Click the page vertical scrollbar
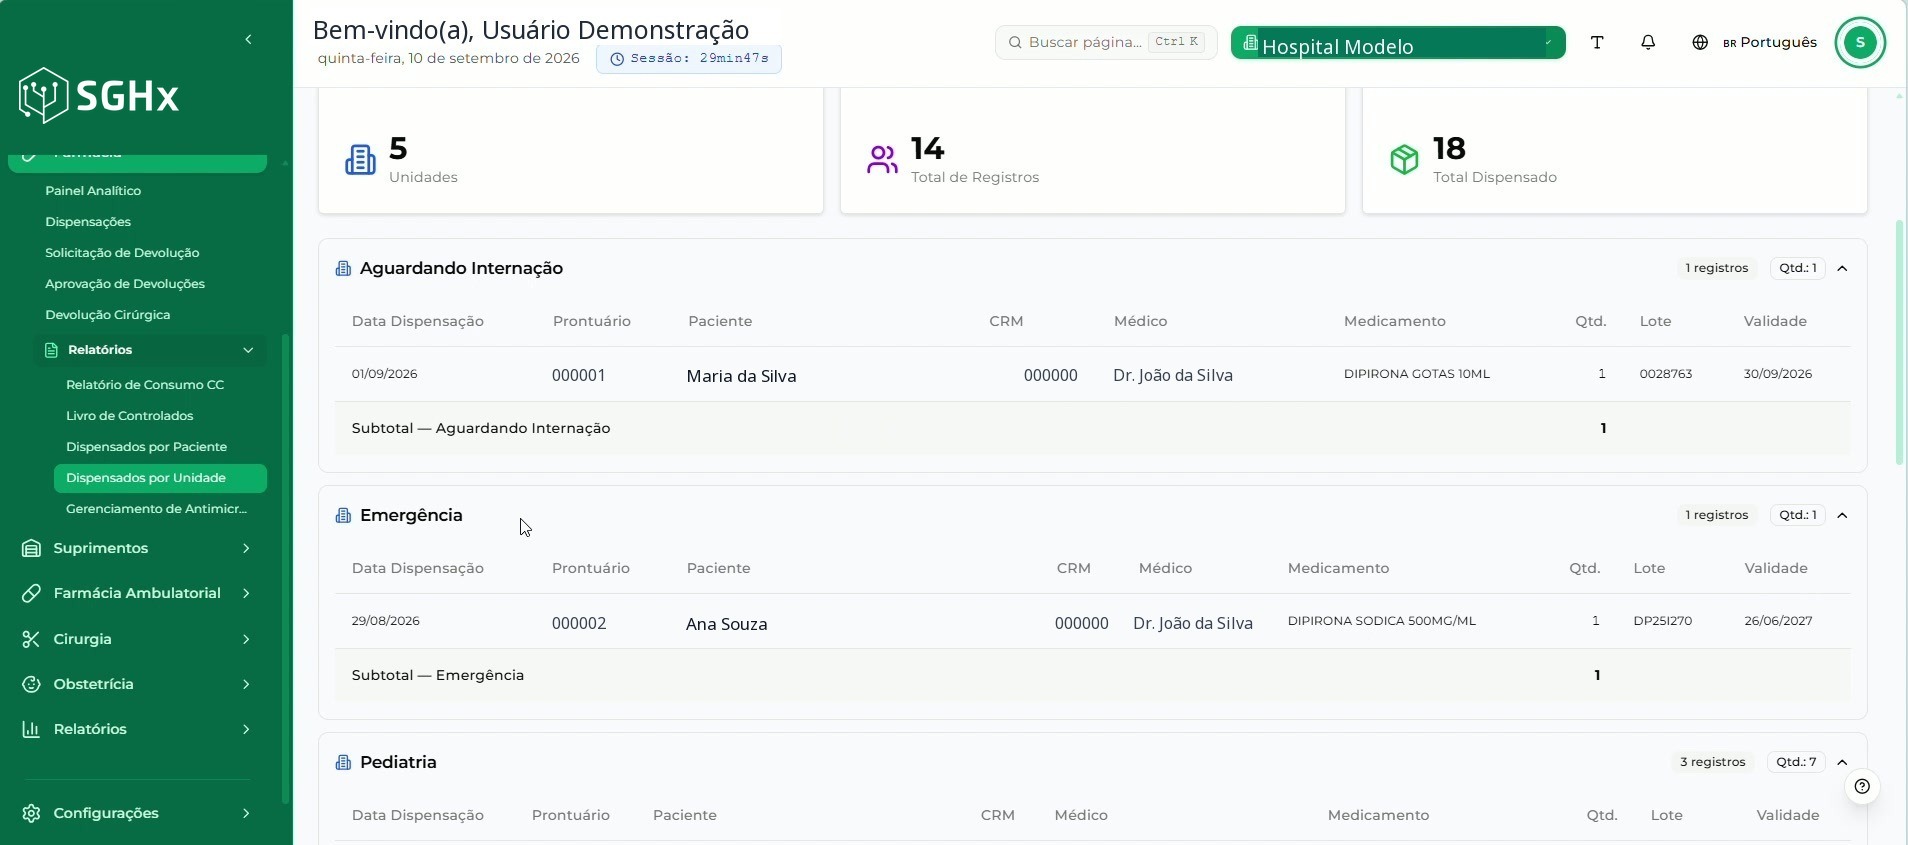Screen dimensions: 1908x845 [x=1900, y=340]
